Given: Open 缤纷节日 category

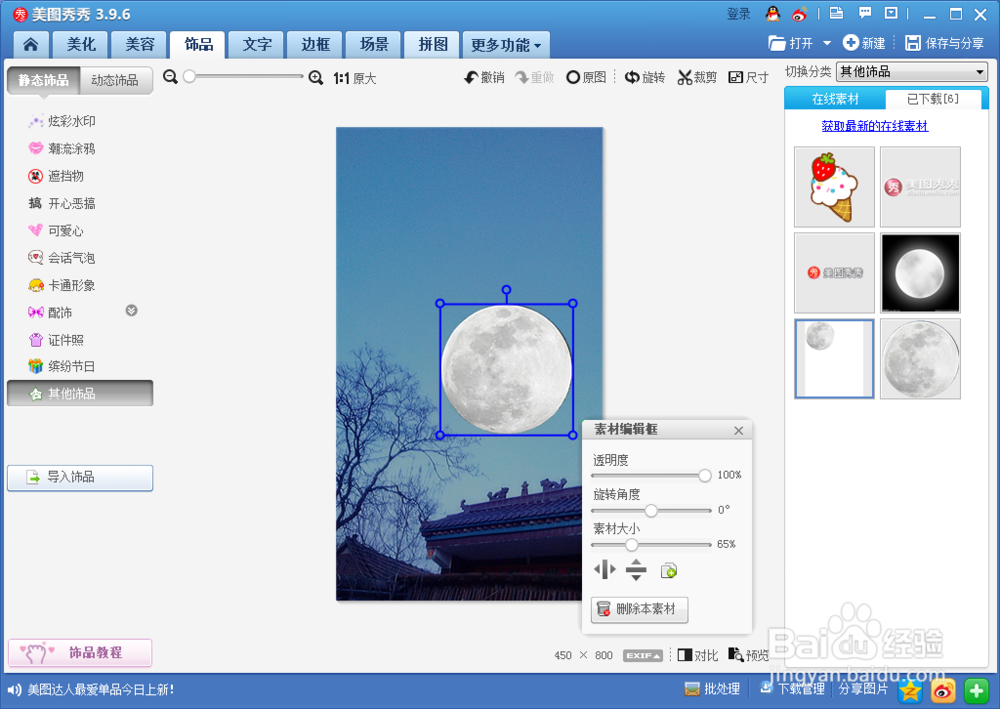Looking at the screenshot, I should point(62,367).
